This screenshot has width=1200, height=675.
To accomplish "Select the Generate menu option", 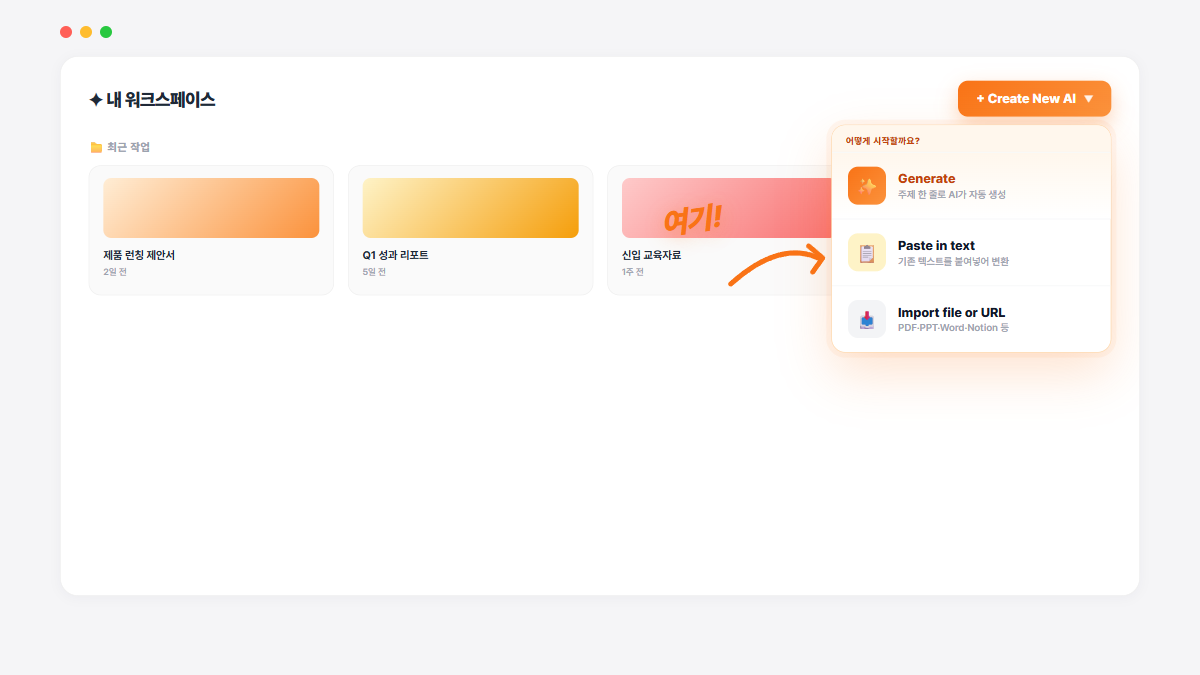I will (x=971, y=186).
